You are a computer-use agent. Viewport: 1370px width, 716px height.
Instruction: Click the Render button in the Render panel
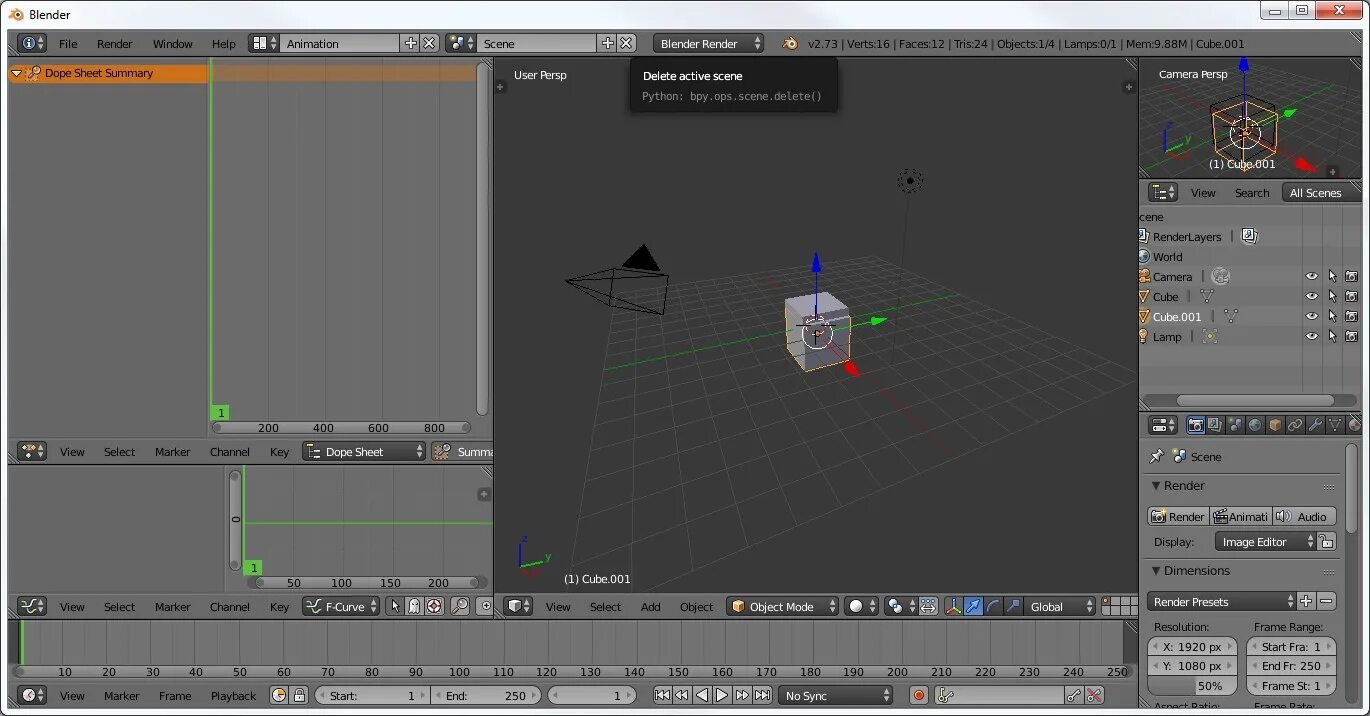point(1178,516)
